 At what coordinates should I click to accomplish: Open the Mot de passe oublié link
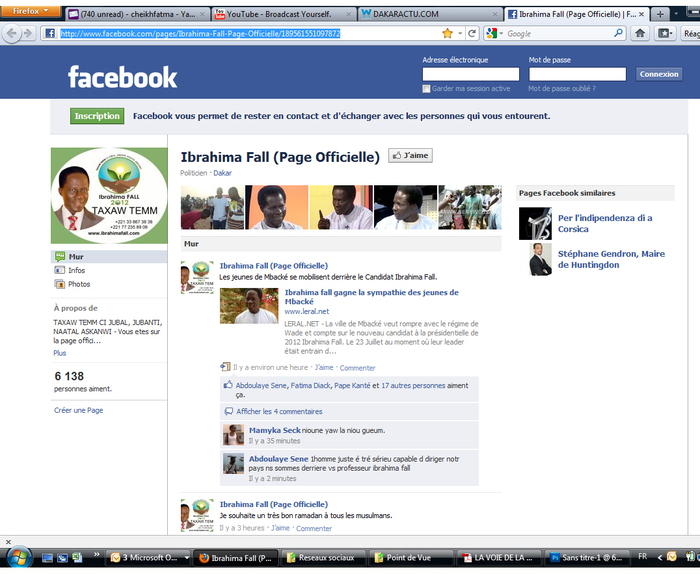coord(562,89)
